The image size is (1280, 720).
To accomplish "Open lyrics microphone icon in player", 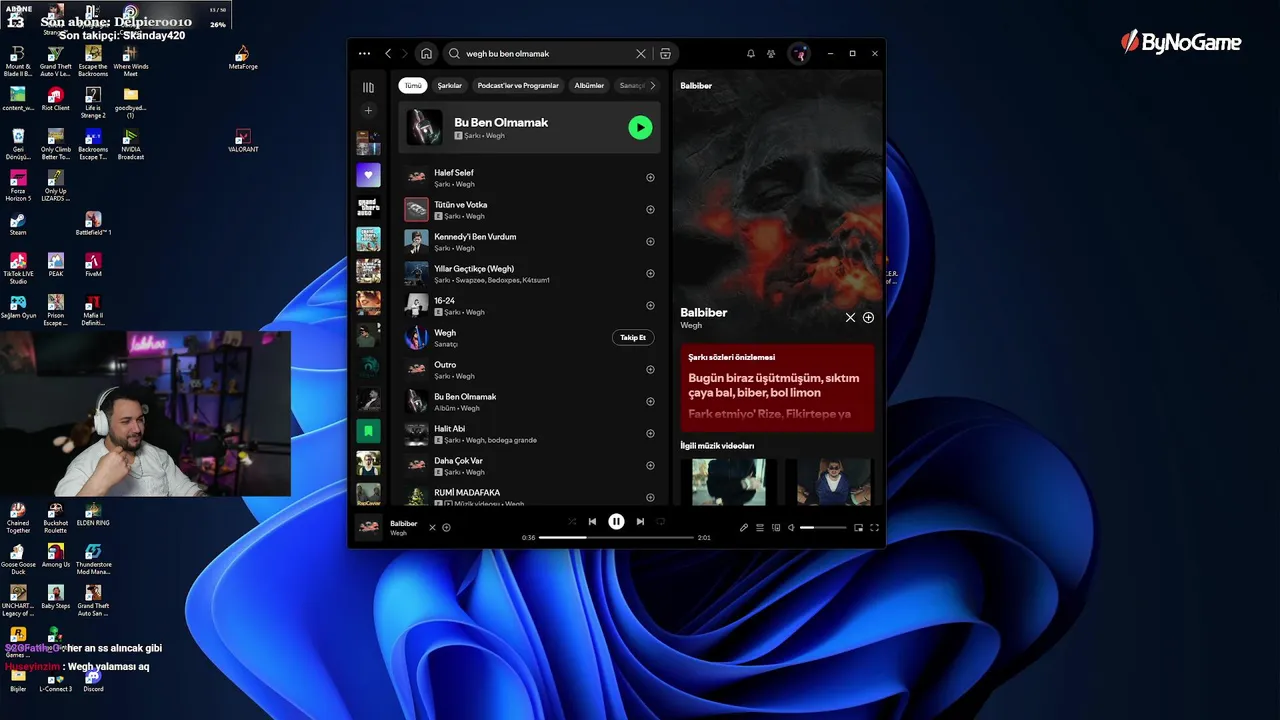I will tap(744, 528).
